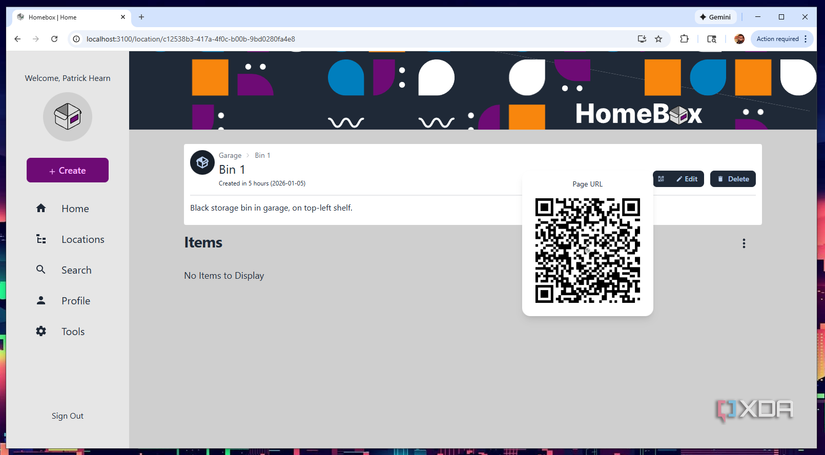Image resolution: width=825 pixels, height=455 pixels.
Task: Open the browser Extensions puzzle icon
Action: coord(684,39)
